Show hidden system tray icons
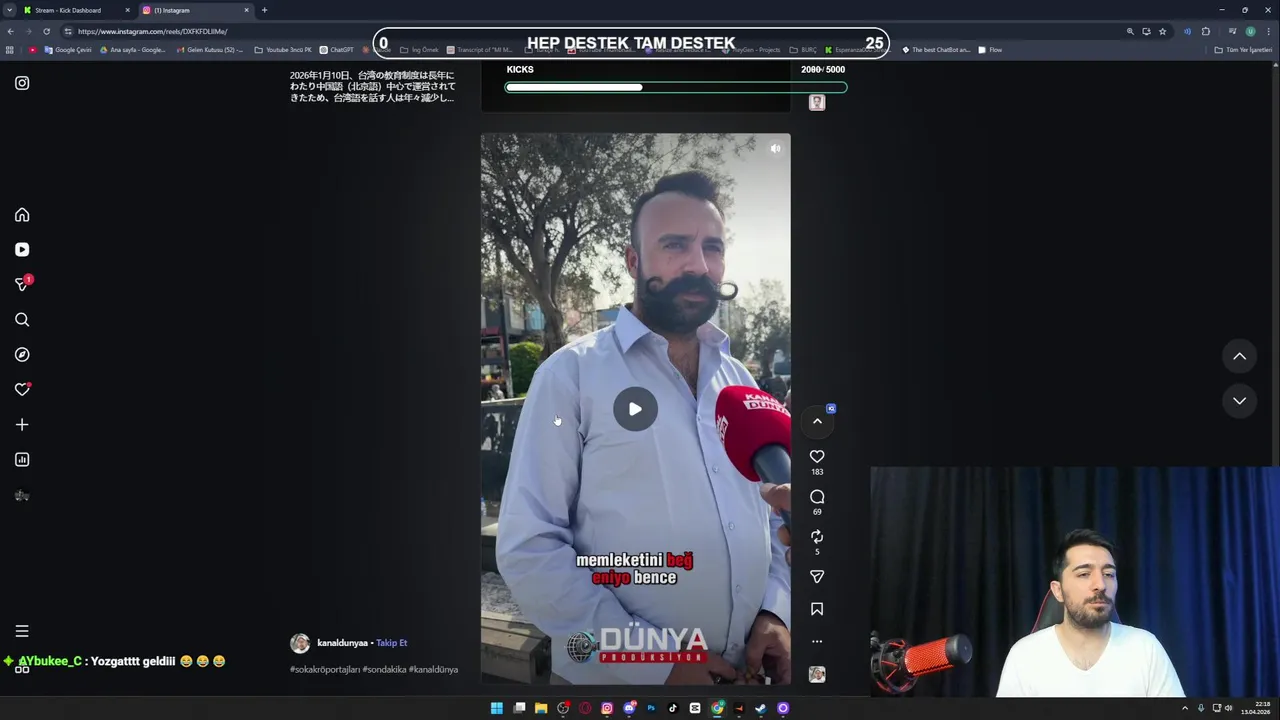Screen dimensions: 1280x720 pos(1185,708)
